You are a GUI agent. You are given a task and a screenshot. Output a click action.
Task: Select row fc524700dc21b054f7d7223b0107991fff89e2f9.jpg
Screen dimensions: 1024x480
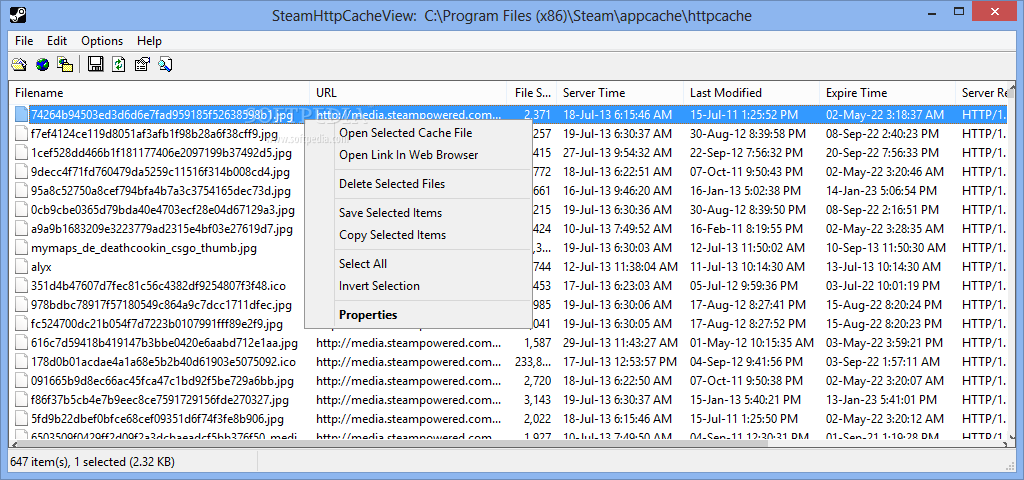(x=507, y=324)
